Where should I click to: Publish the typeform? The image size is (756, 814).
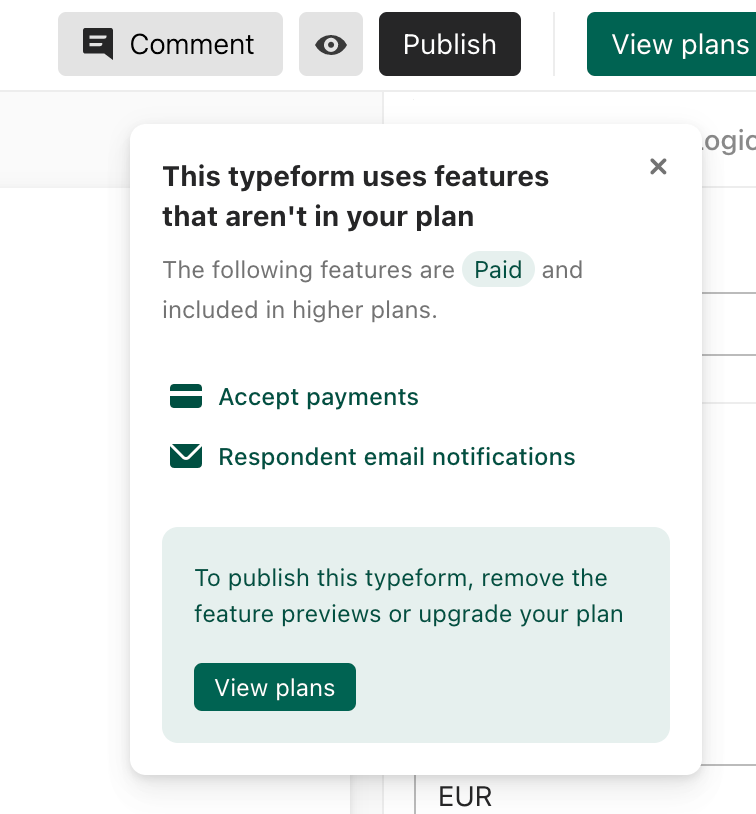pyautogui.click(x=450, y=44)
